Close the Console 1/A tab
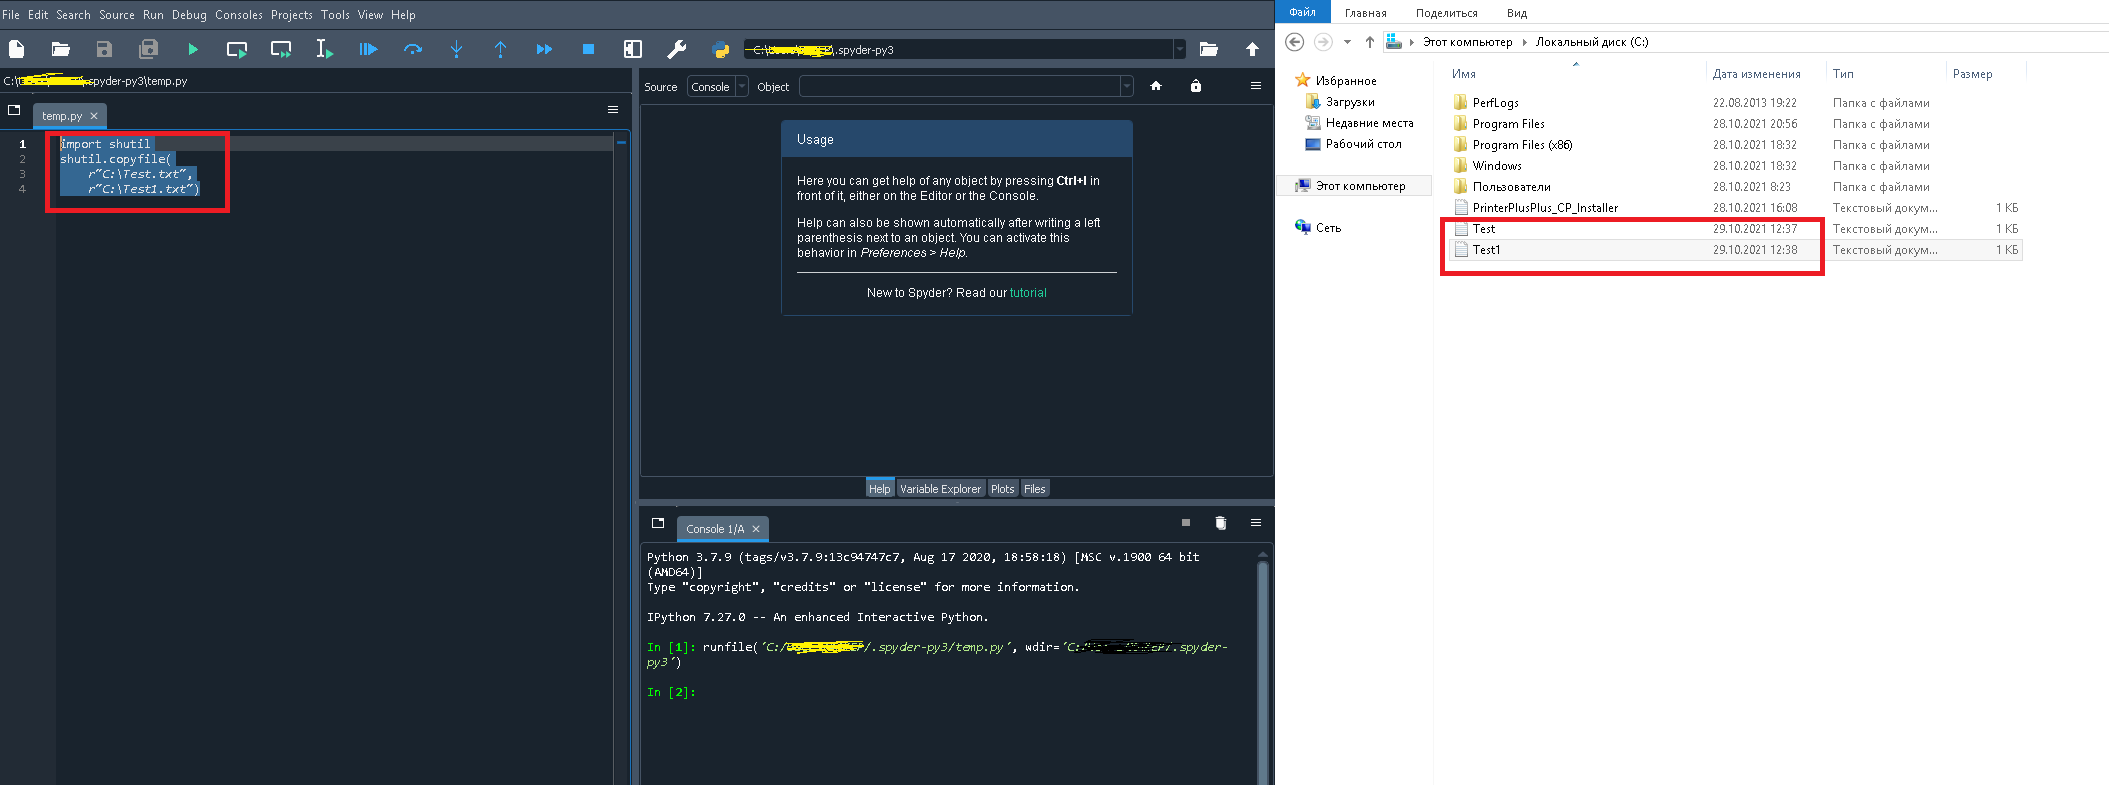The height and width of the screenshot is (785, 2109). [756, 529]
